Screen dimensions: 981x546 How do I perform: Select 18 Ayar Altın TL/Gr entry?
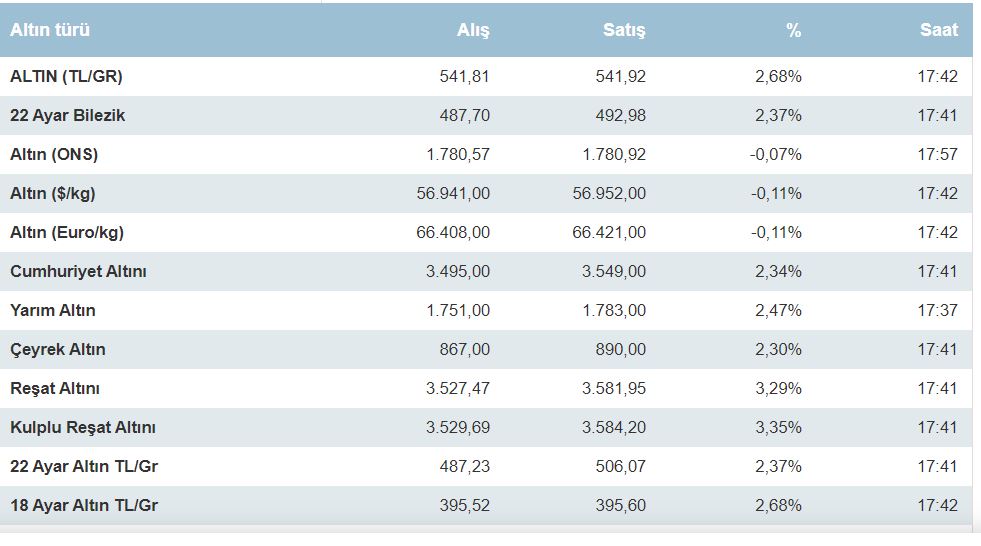pos(84,505)
